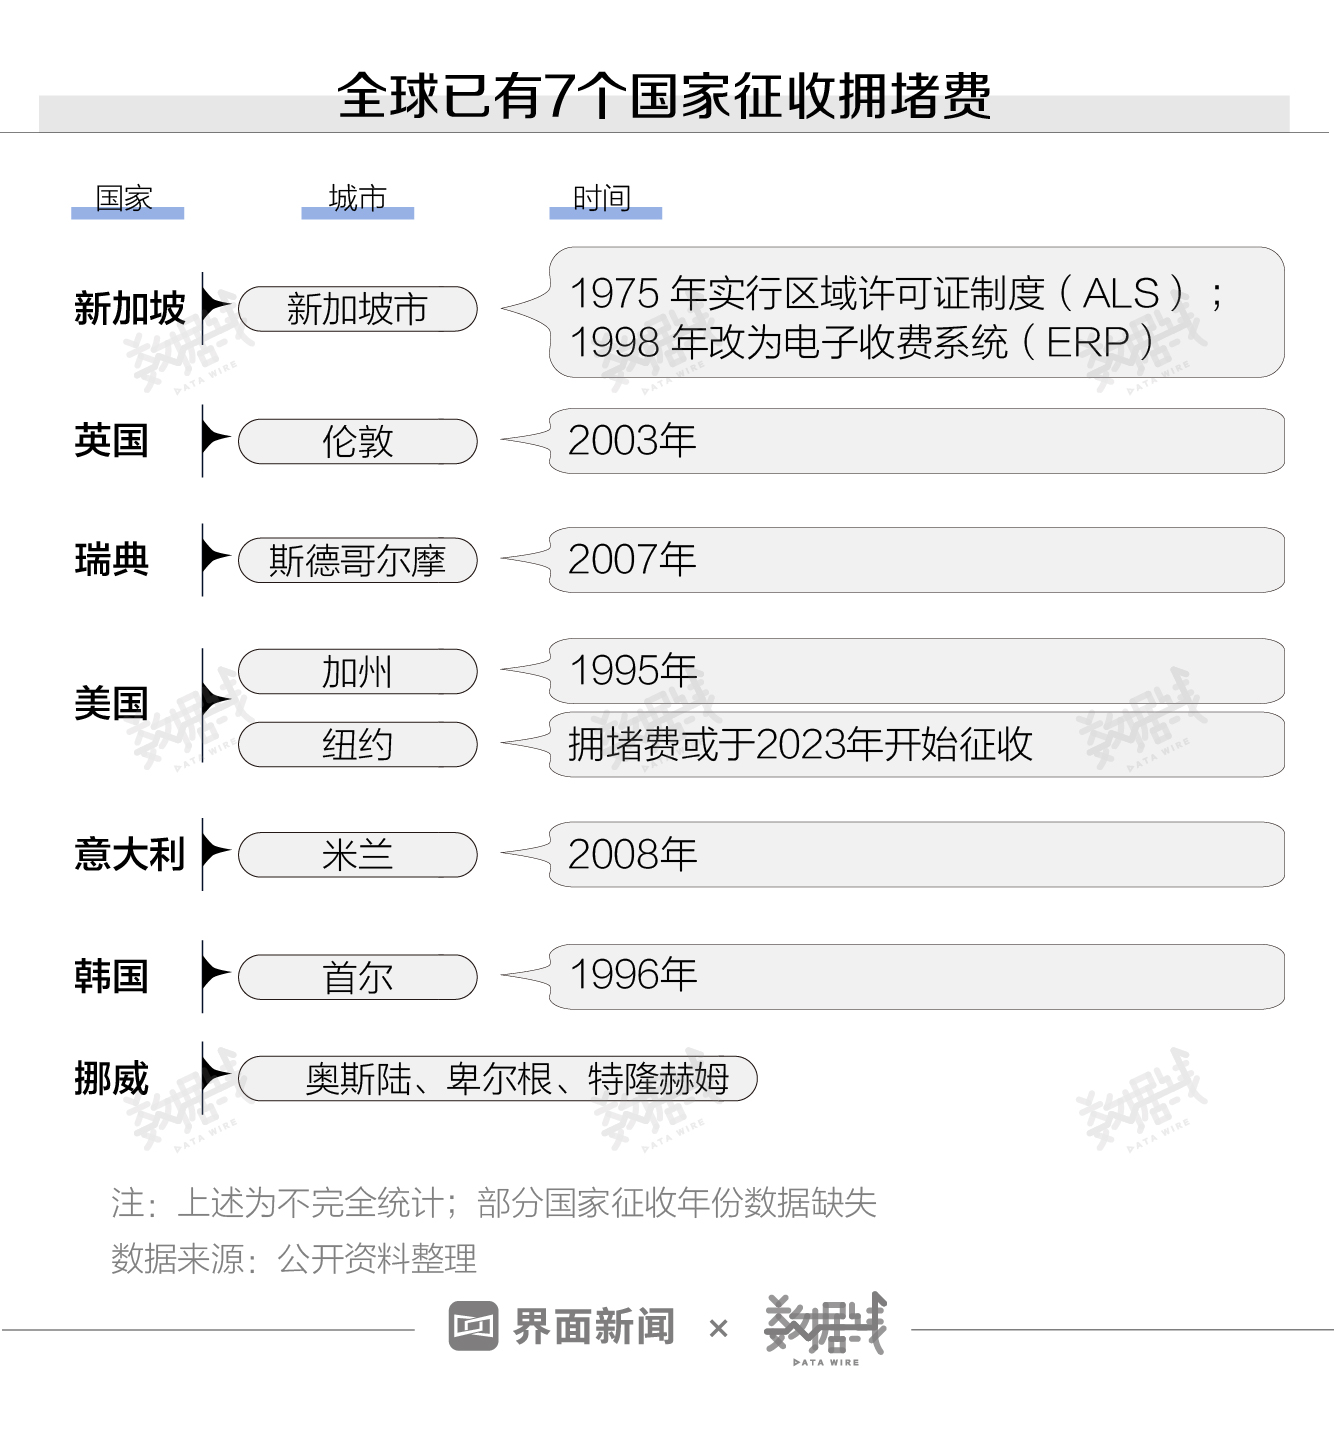Click the DATA WIRE logo in footer

click(825, 1328)
